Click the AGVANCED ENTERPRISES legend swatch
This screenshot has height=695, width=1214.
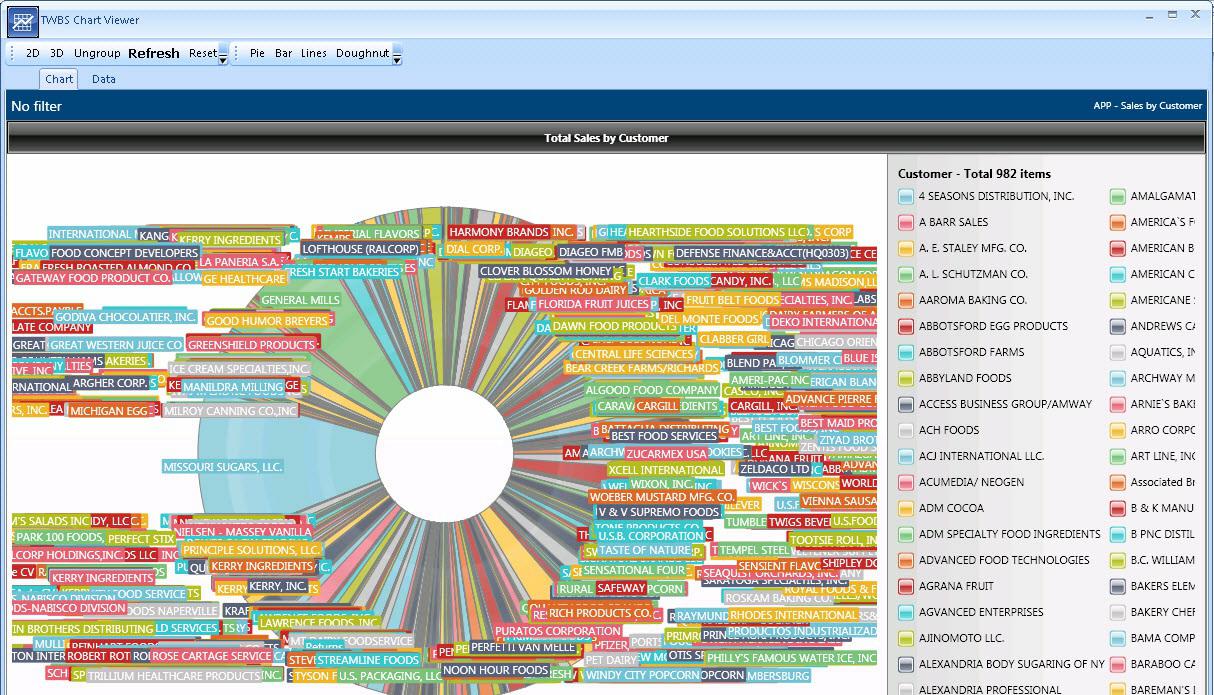click(906, 613)
